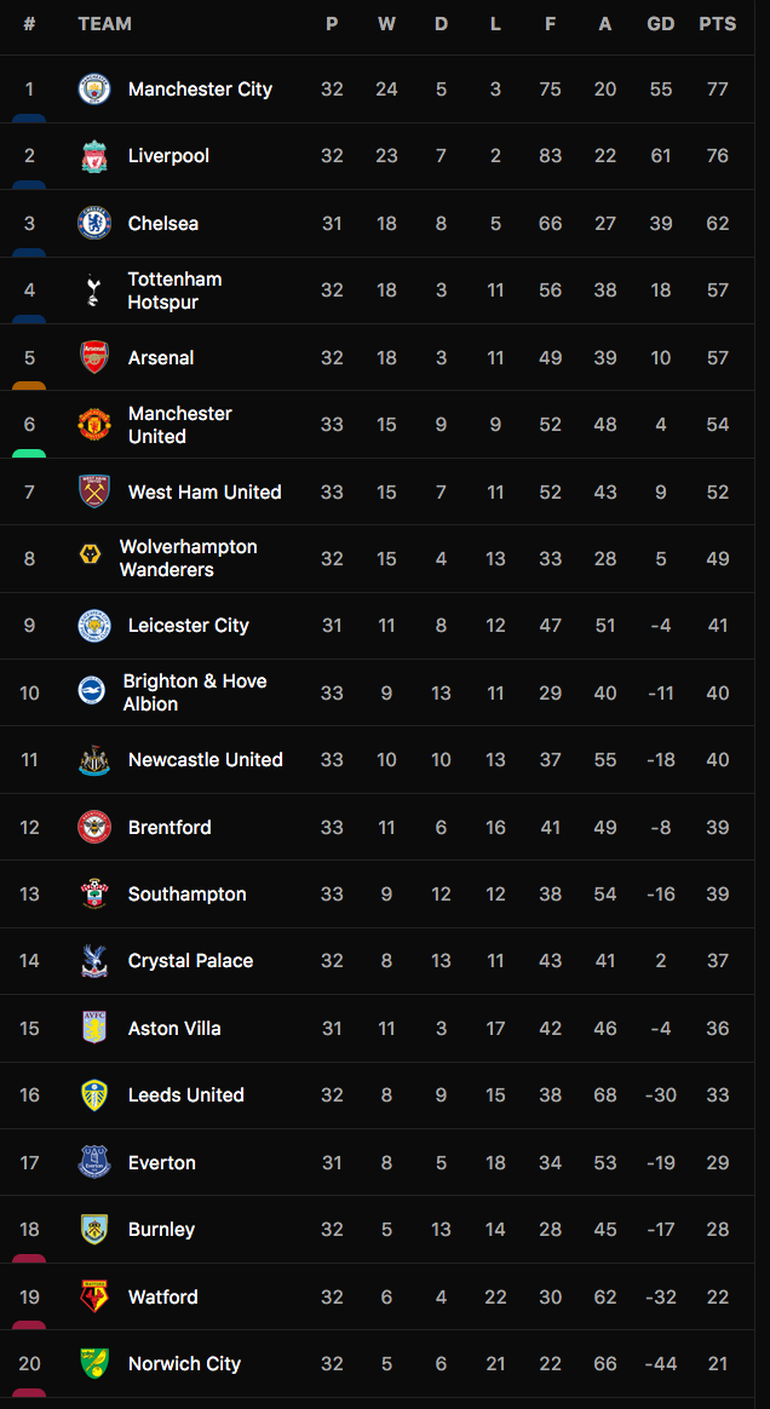
Task: Click the TEAM column header
Action: point(105,24)
